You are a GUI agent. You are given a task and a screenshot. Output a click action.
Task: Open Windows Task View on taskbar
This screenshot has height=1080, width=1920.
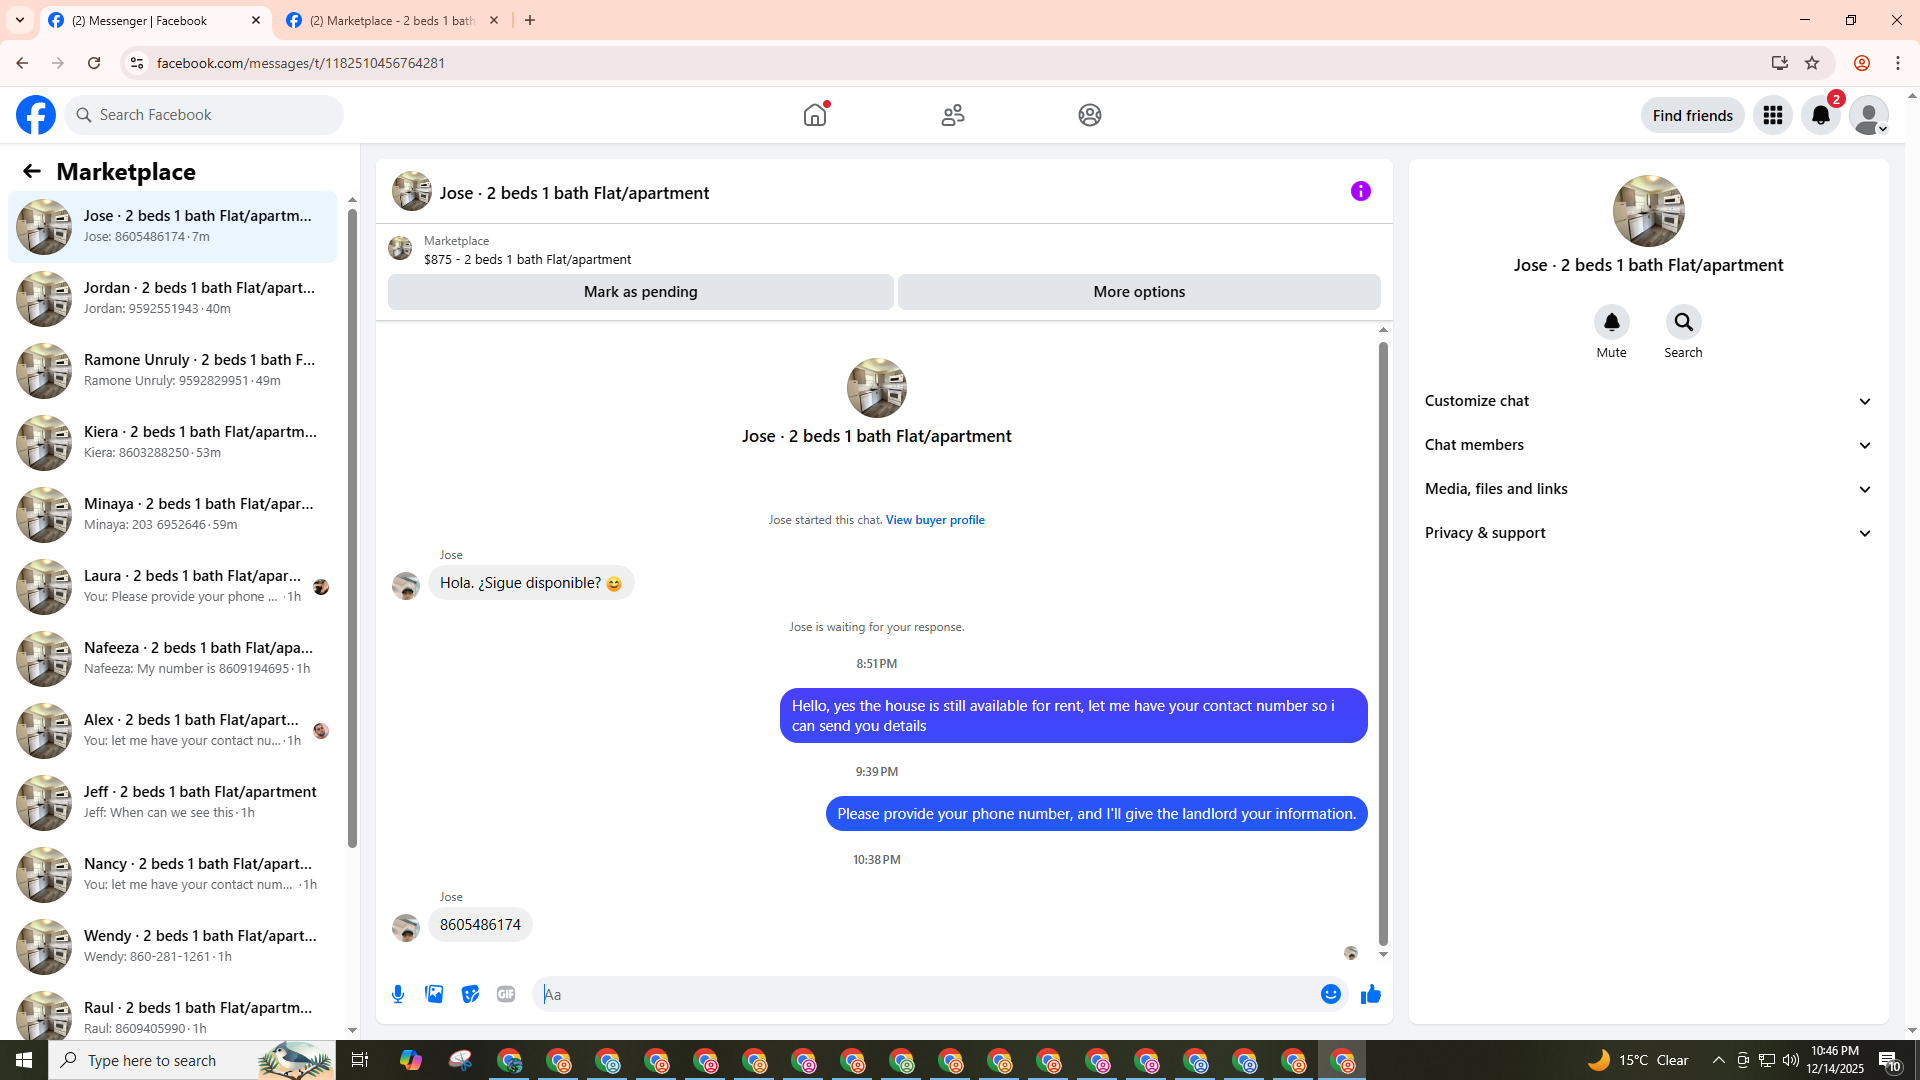[x=360, y=1060]
